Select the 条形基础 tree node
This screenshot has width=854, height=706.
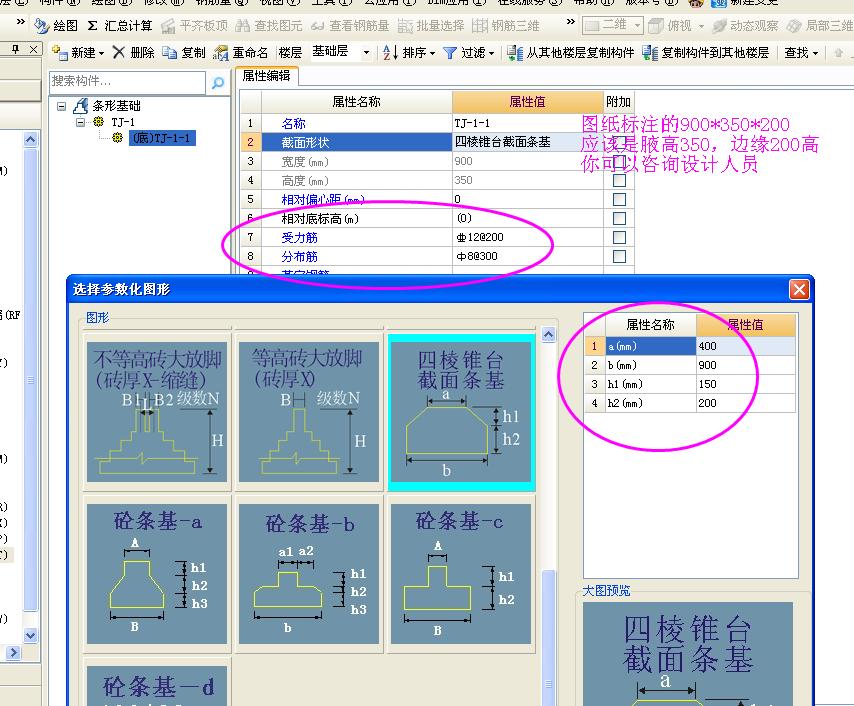(x=117, y=106)
